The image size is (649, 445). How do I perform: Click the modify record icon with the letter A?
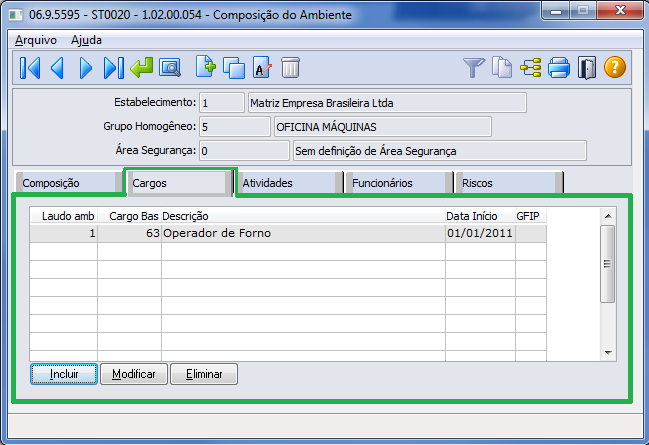[262, 67]
